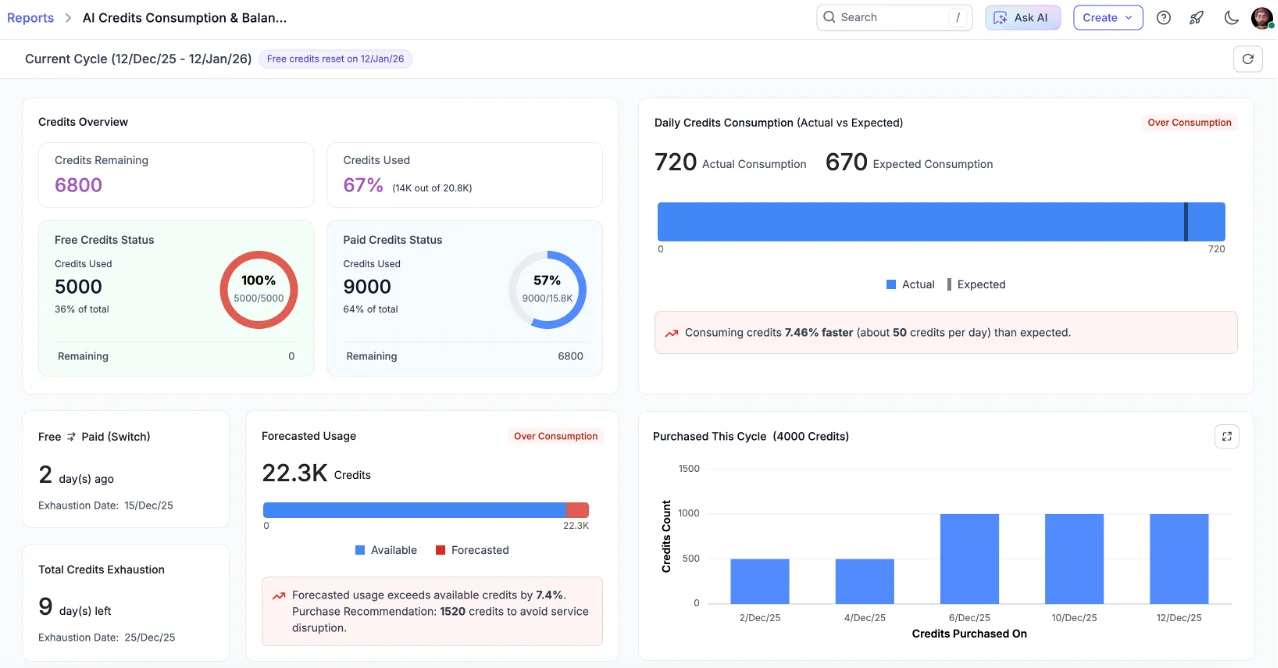Click the slash shortcut badge in search
Screen dimensions: 1278x668
point(957,17)
